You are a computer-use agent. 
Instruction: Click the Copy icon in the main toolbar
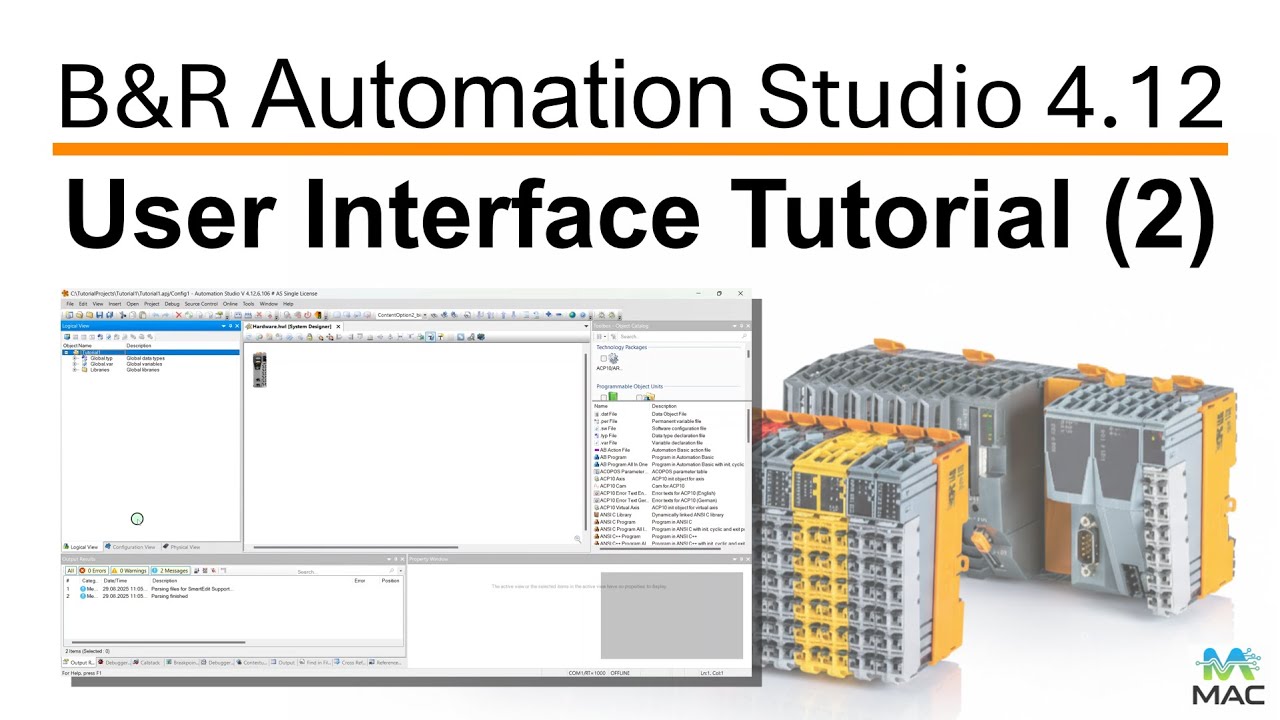tap(132, 315)
